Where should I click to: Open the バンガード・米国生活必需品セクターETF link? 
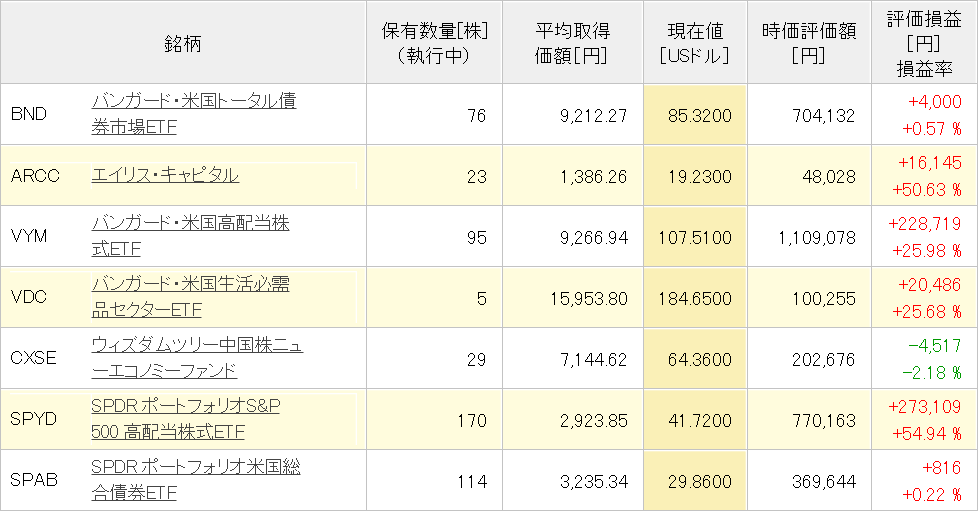coord(190,285)
